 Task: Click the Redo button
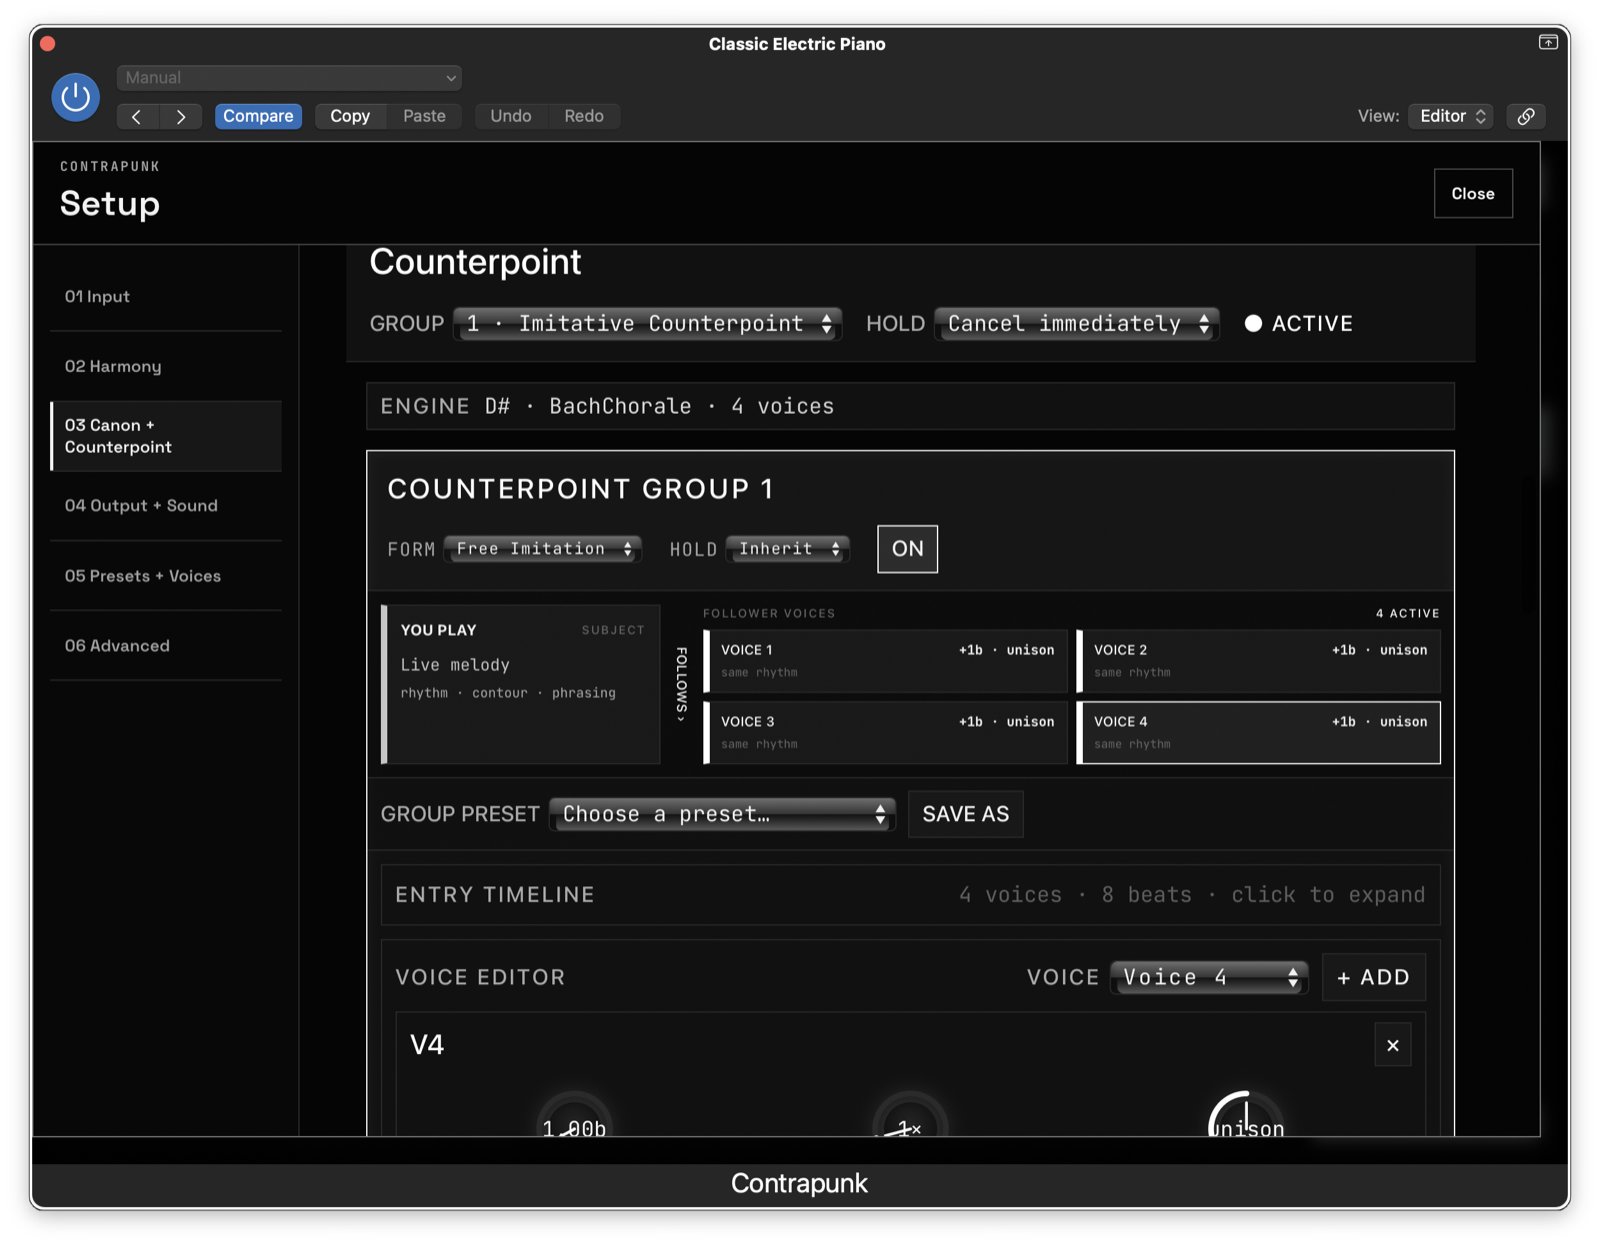point(584,116)
